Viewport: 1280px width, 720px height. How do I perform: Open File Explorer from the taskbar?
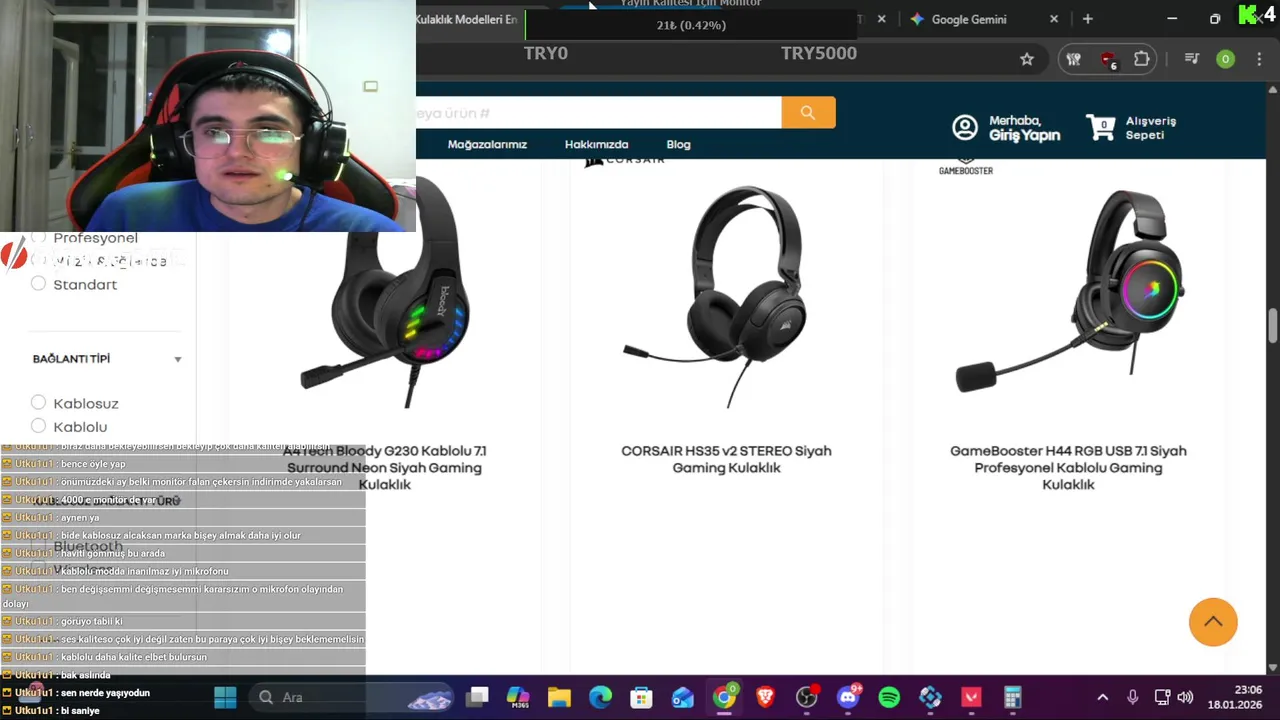coord(559,697)
